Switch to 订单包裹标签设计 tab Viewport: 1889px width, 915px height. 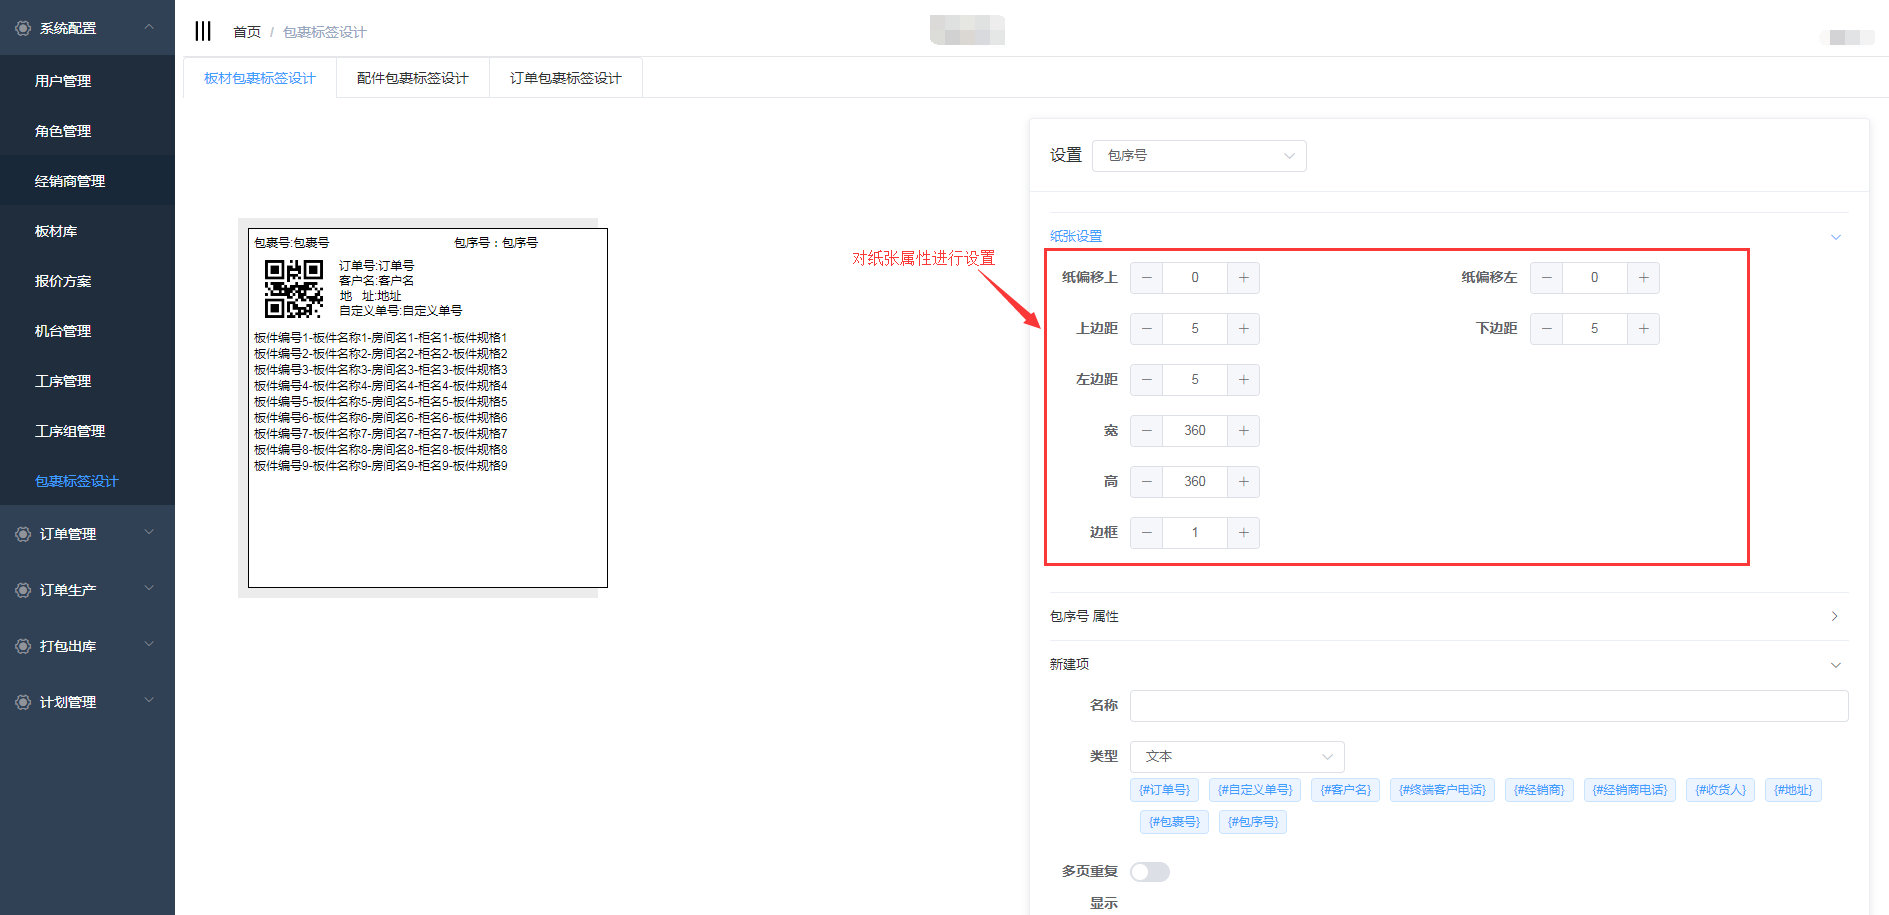tap(565, 78)
